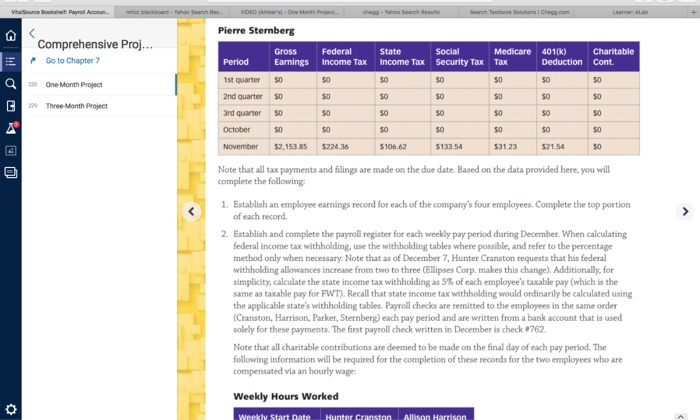Viewport: 700px width, 420px height.
Task: Click the Period column header
Action: point(244,57)
